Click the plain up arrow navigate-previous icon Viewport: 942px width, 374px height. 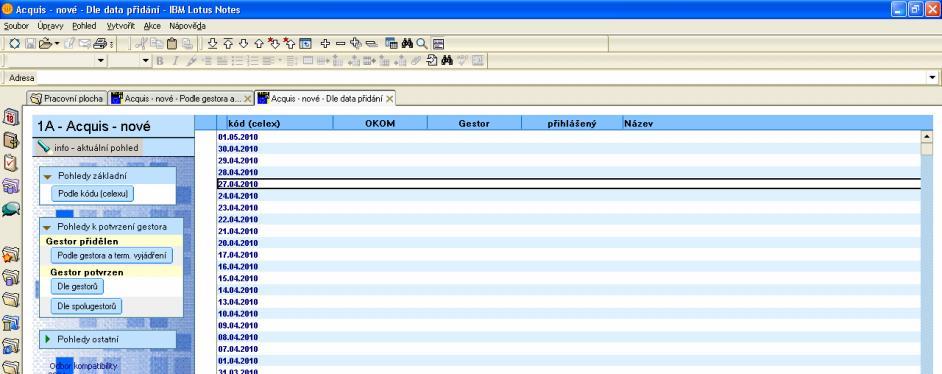(x=259, y=44)
